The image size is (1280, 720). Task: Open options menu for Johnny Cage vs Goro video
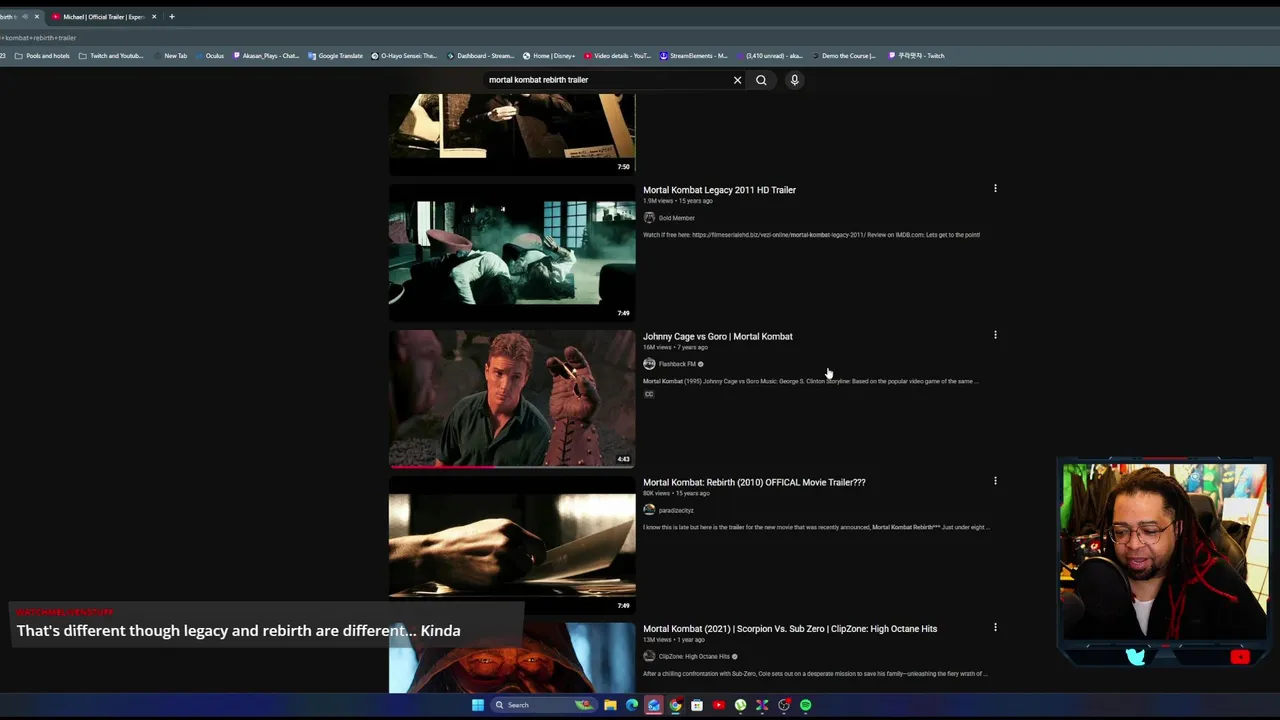pos(995,335)
